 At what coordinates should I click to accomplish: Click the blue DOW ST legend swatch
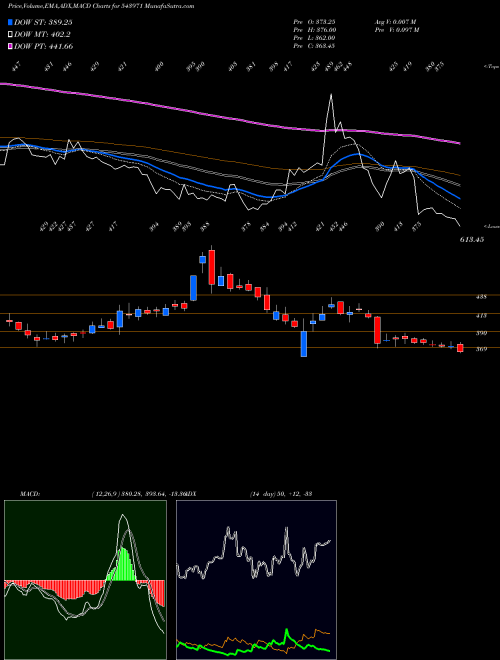click(11, 23)
